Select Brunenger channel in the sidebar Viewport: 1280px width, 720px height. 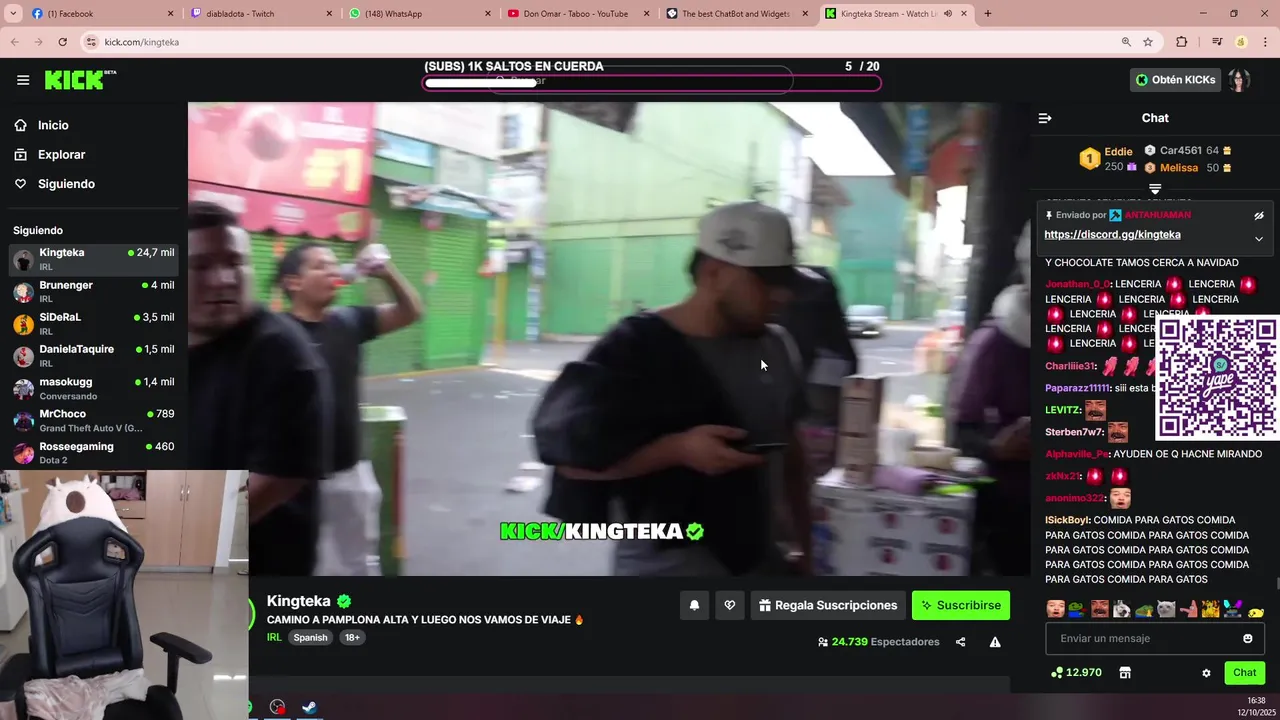pos(93,291)
